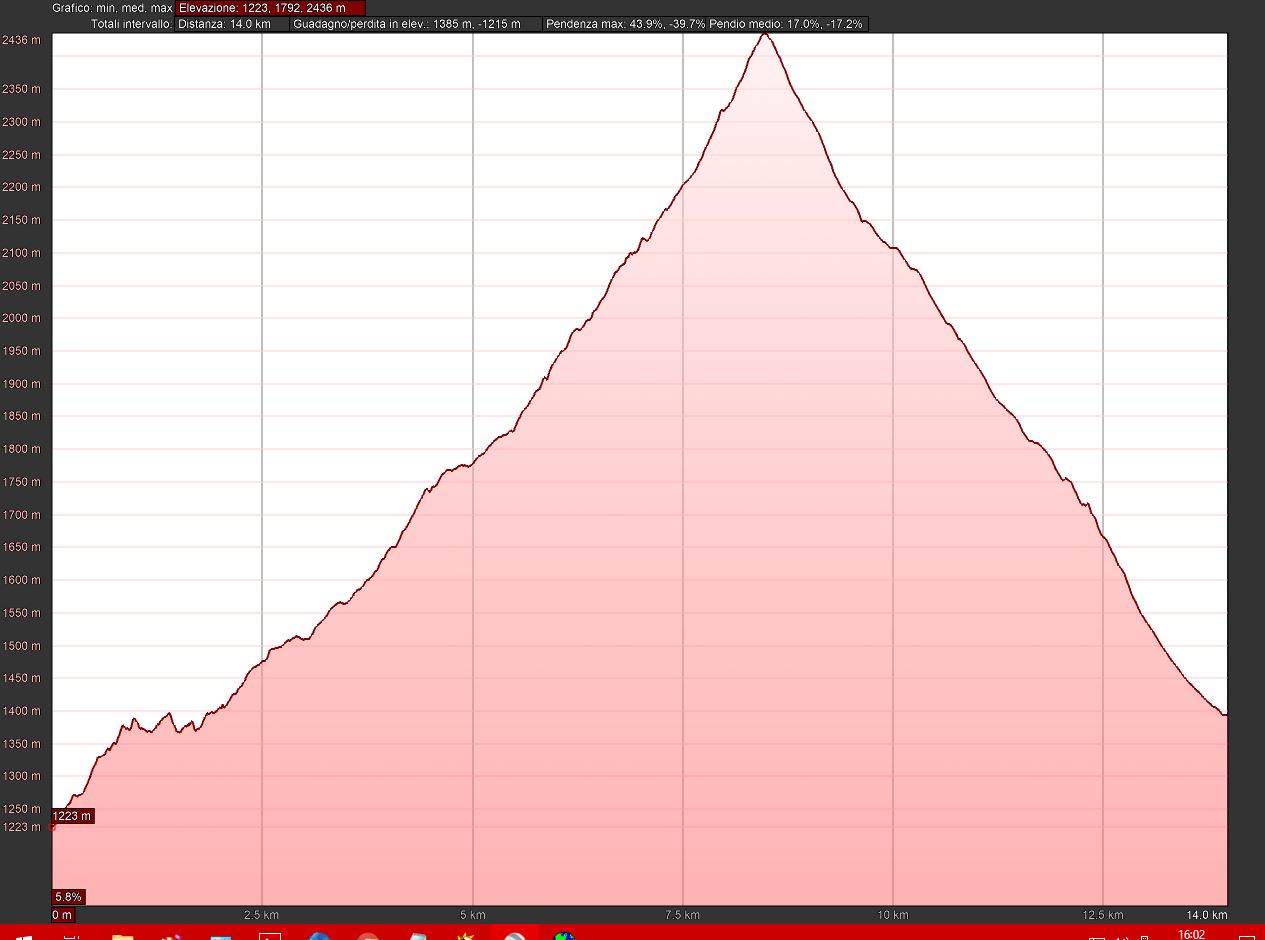Click the Windows Start button in taskbar
This screenshot has width=1265, height=940.
tap(20, 937)
